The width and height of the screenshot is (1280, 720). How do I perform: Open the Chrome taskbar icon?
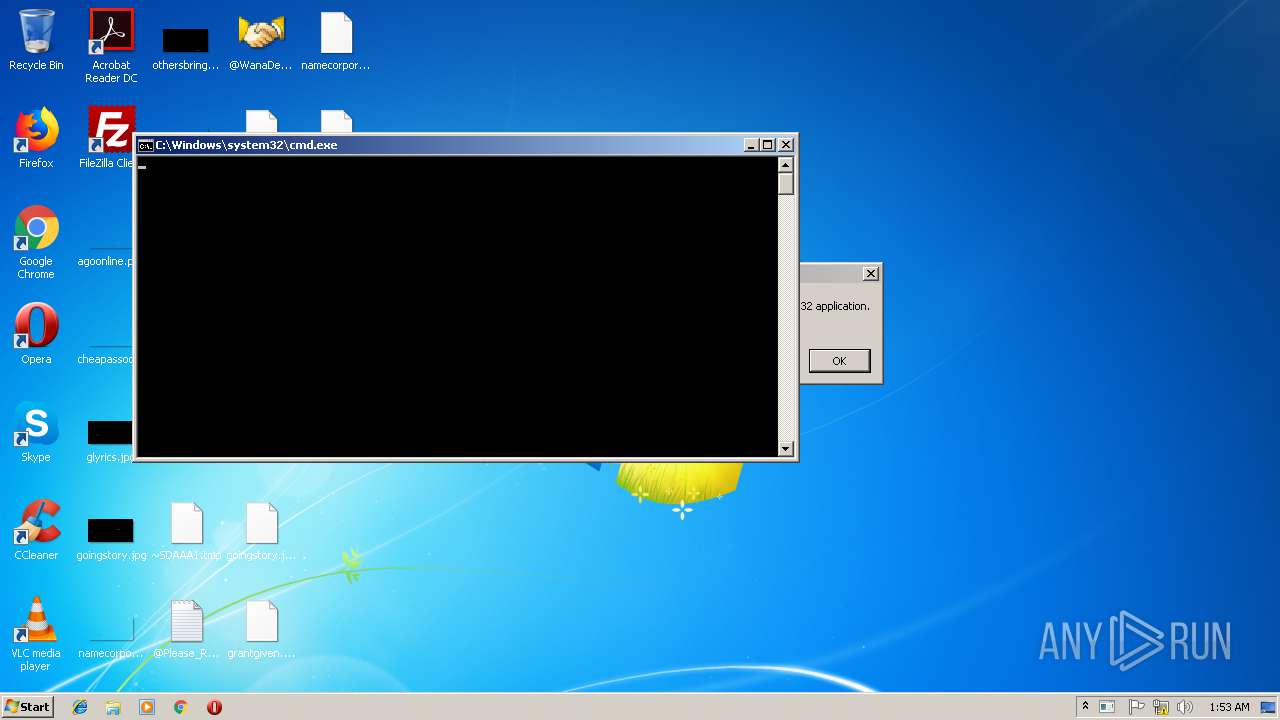point(181,707)
